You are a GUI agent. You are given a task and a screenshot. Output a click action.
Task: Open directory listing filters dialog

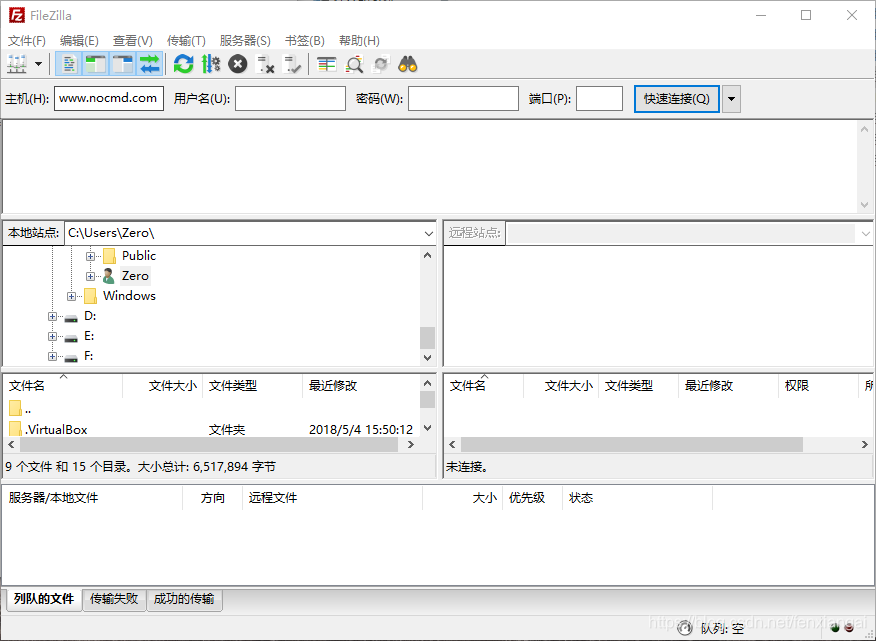pyautogui.click(x=327, y=64)
